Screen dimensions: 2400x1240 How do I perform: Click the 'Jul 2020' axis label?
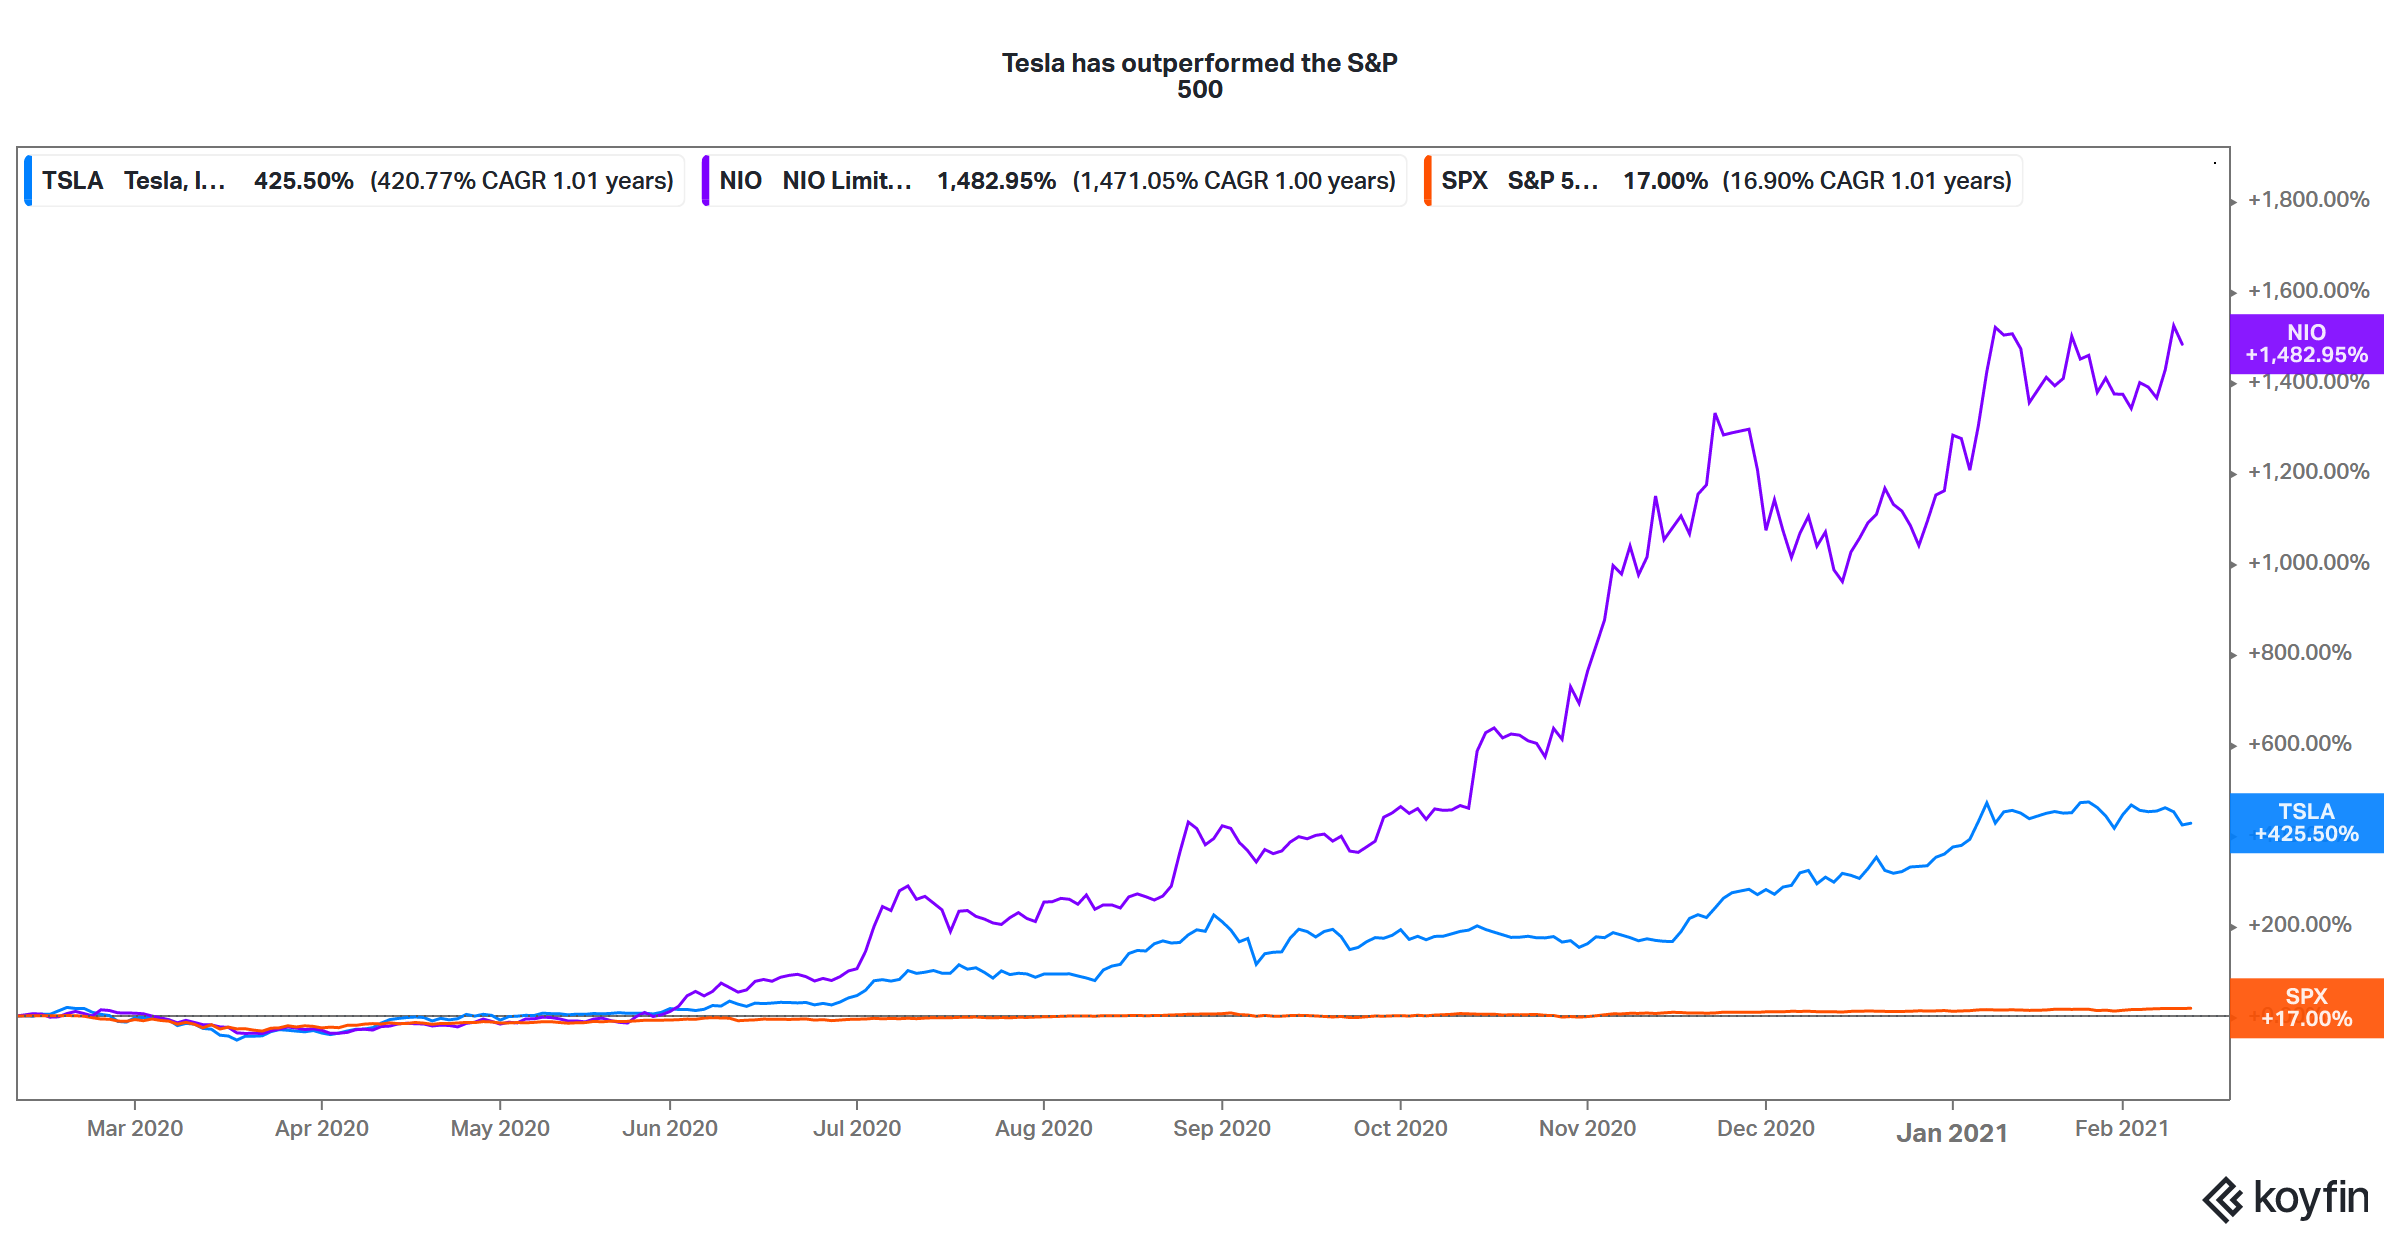point(857,1128)
